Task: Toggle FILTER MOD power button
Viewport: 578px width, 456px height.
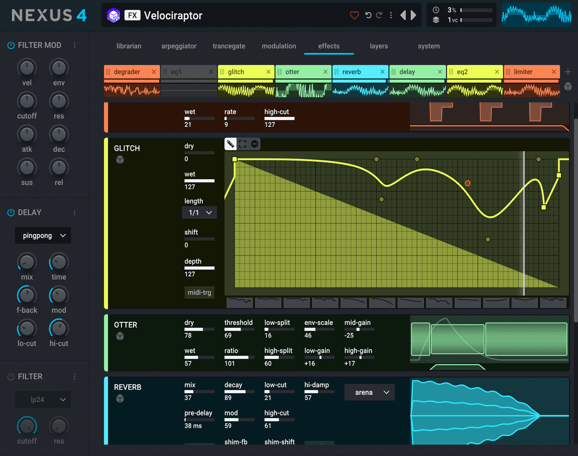Action: tap(11, 45)
